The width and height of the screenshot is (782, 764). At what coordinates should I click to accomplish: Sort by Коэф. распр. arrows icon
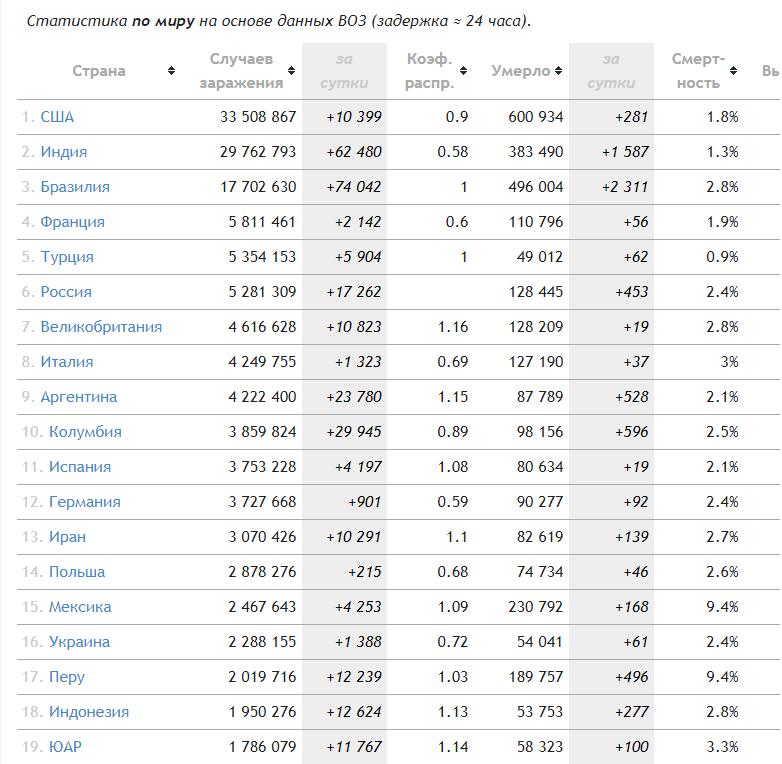463,70
